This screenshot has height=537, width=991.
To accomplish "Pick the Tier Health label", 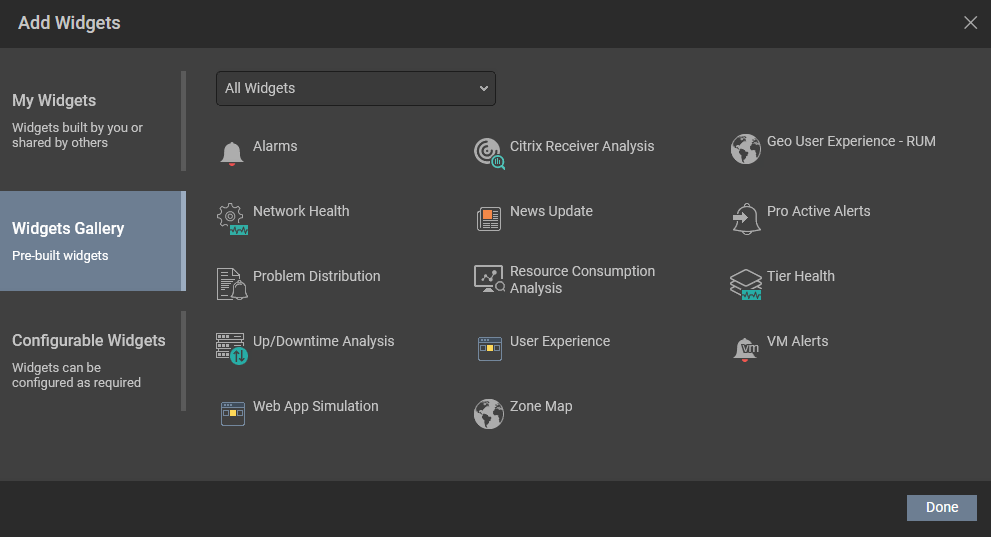I will (x=801, y=276).
